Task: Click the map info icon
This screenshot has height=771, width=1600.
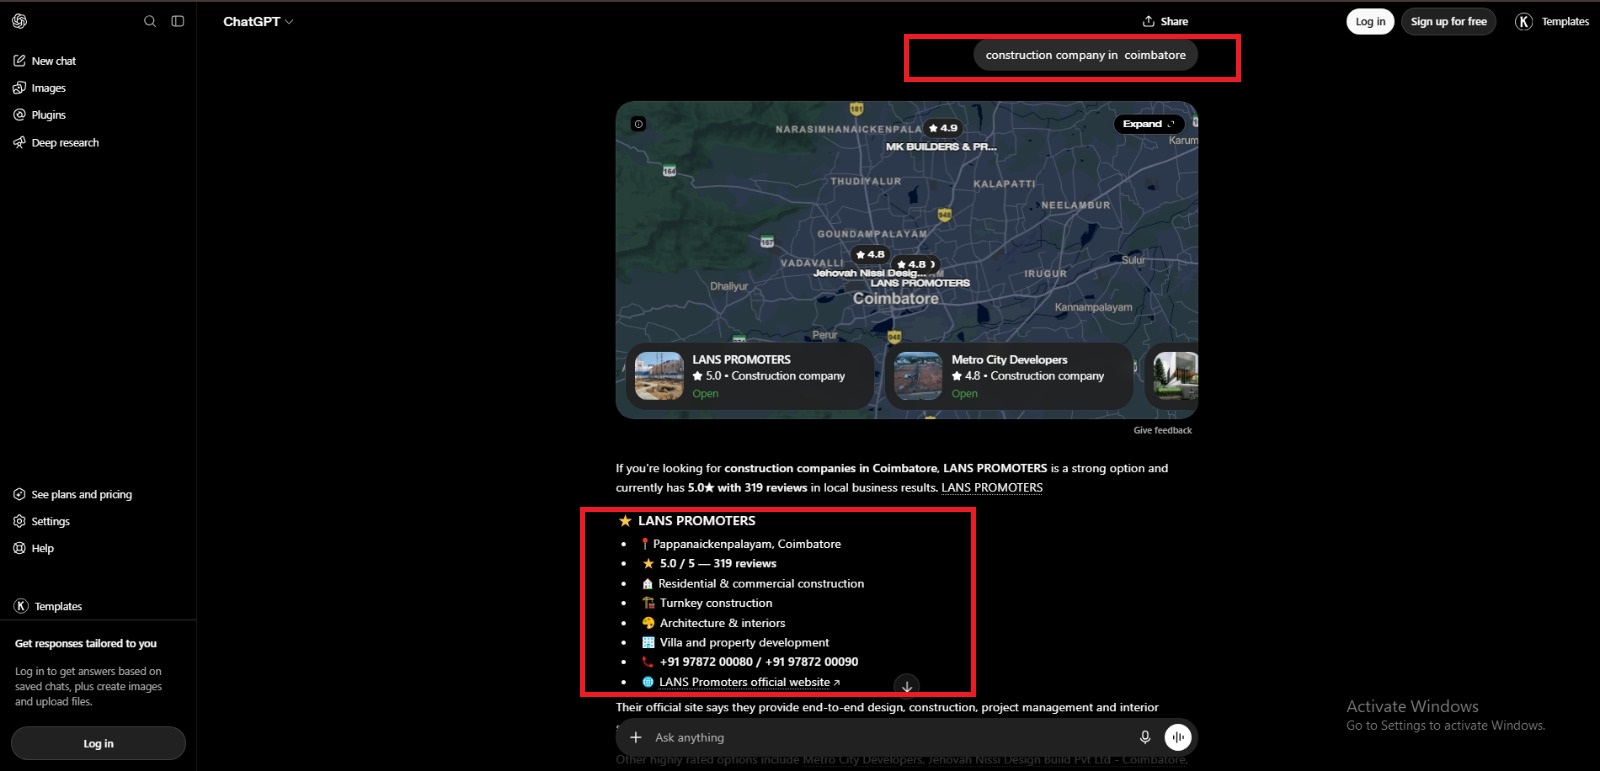Action: click(x=639, y=124)
